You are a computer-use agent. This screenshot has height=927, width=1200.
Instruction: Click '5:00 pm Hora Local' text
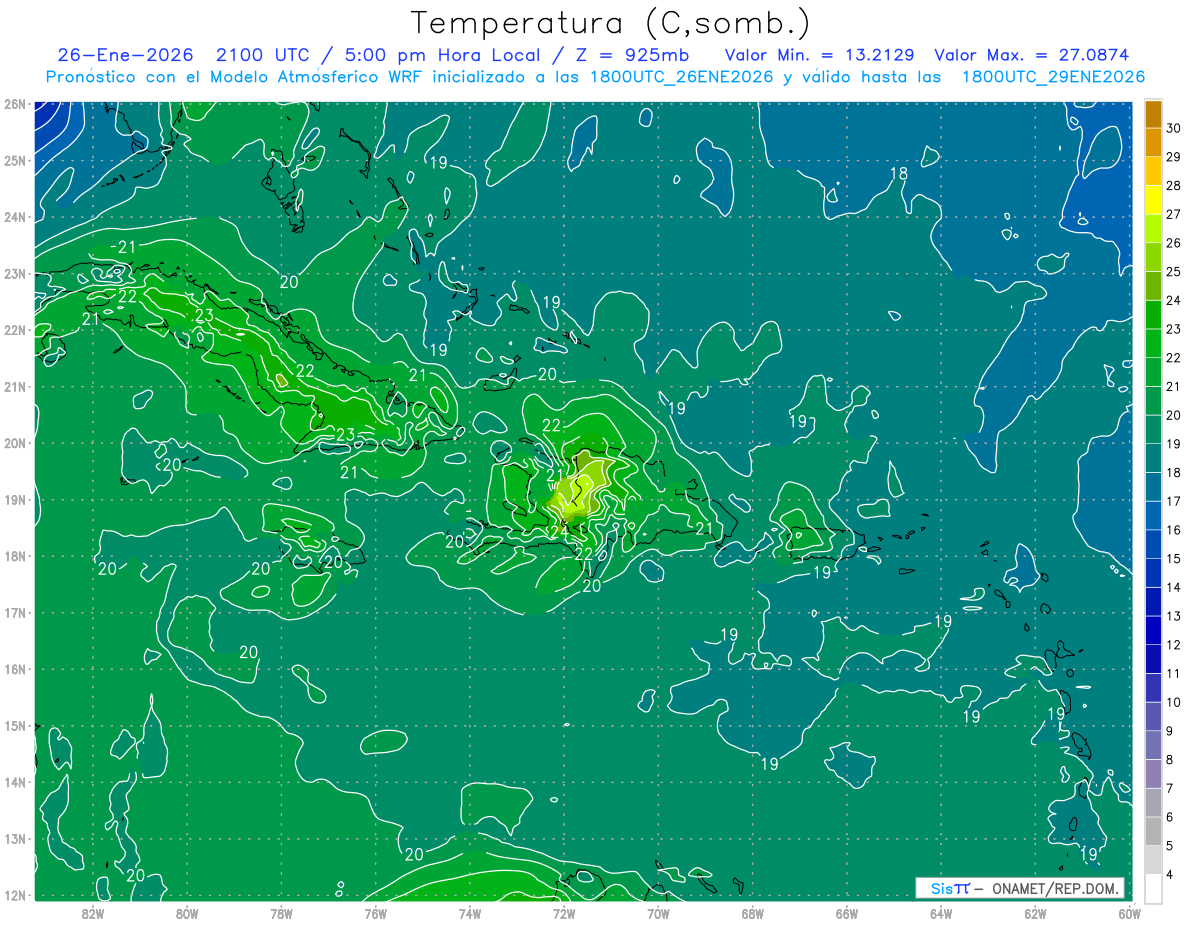444,55
